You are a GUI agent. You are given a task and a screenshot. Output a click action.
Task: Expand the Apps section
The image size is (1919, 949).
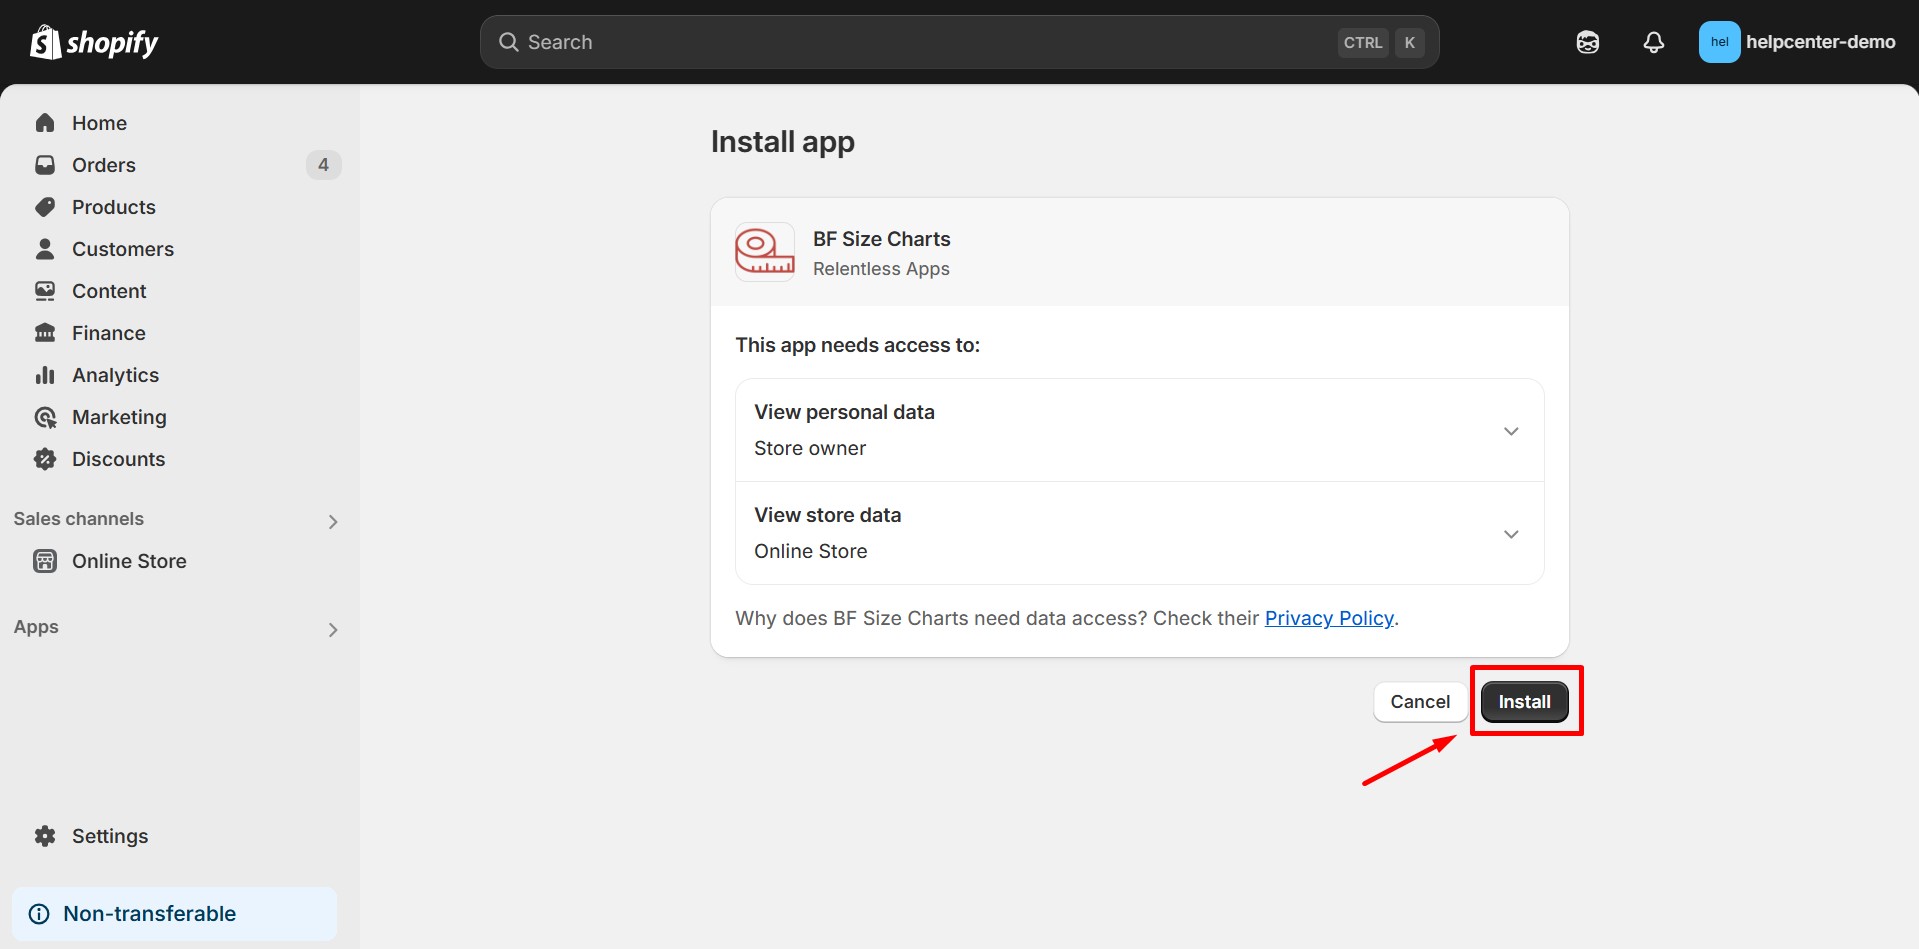coord(333,629)
